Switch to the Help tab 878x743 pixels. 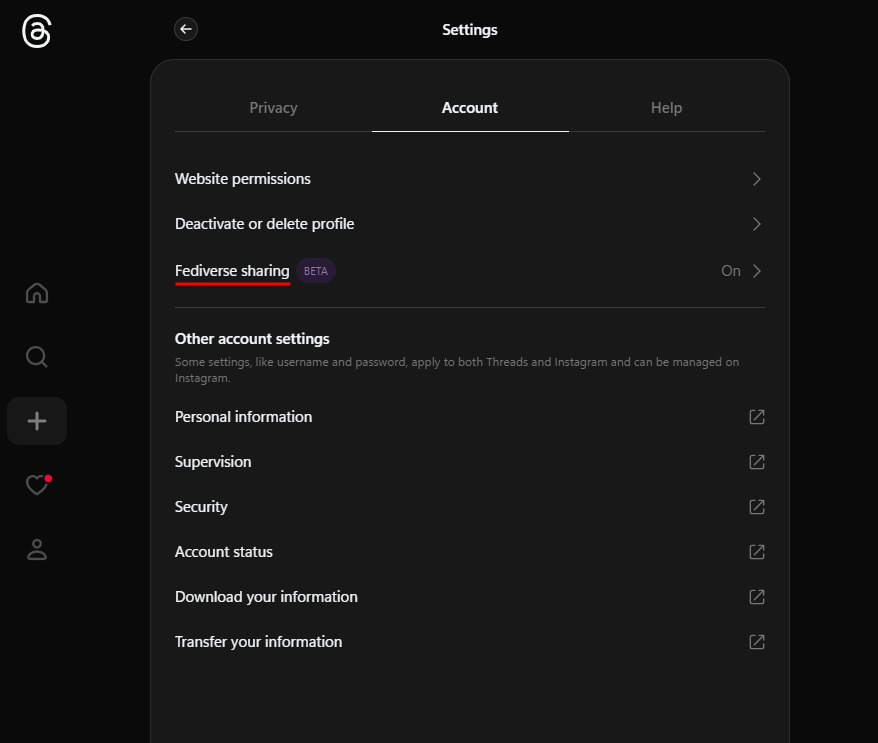click(x=666, y=108)
